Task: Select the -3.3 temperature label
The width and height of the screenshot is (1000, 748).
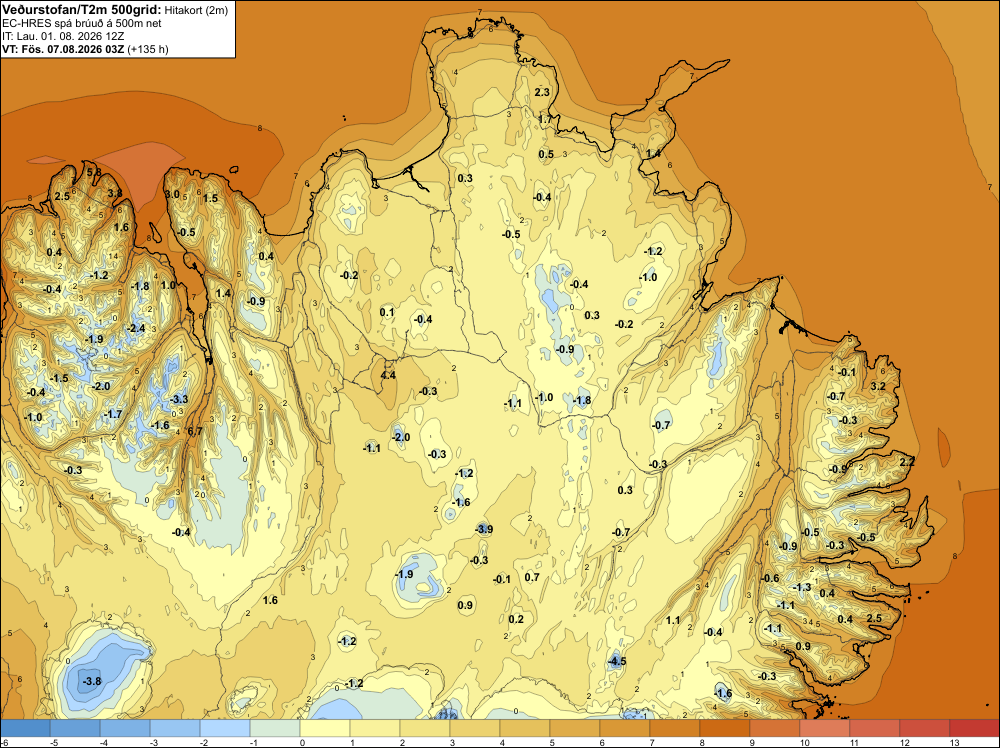Action: point(179,399)
